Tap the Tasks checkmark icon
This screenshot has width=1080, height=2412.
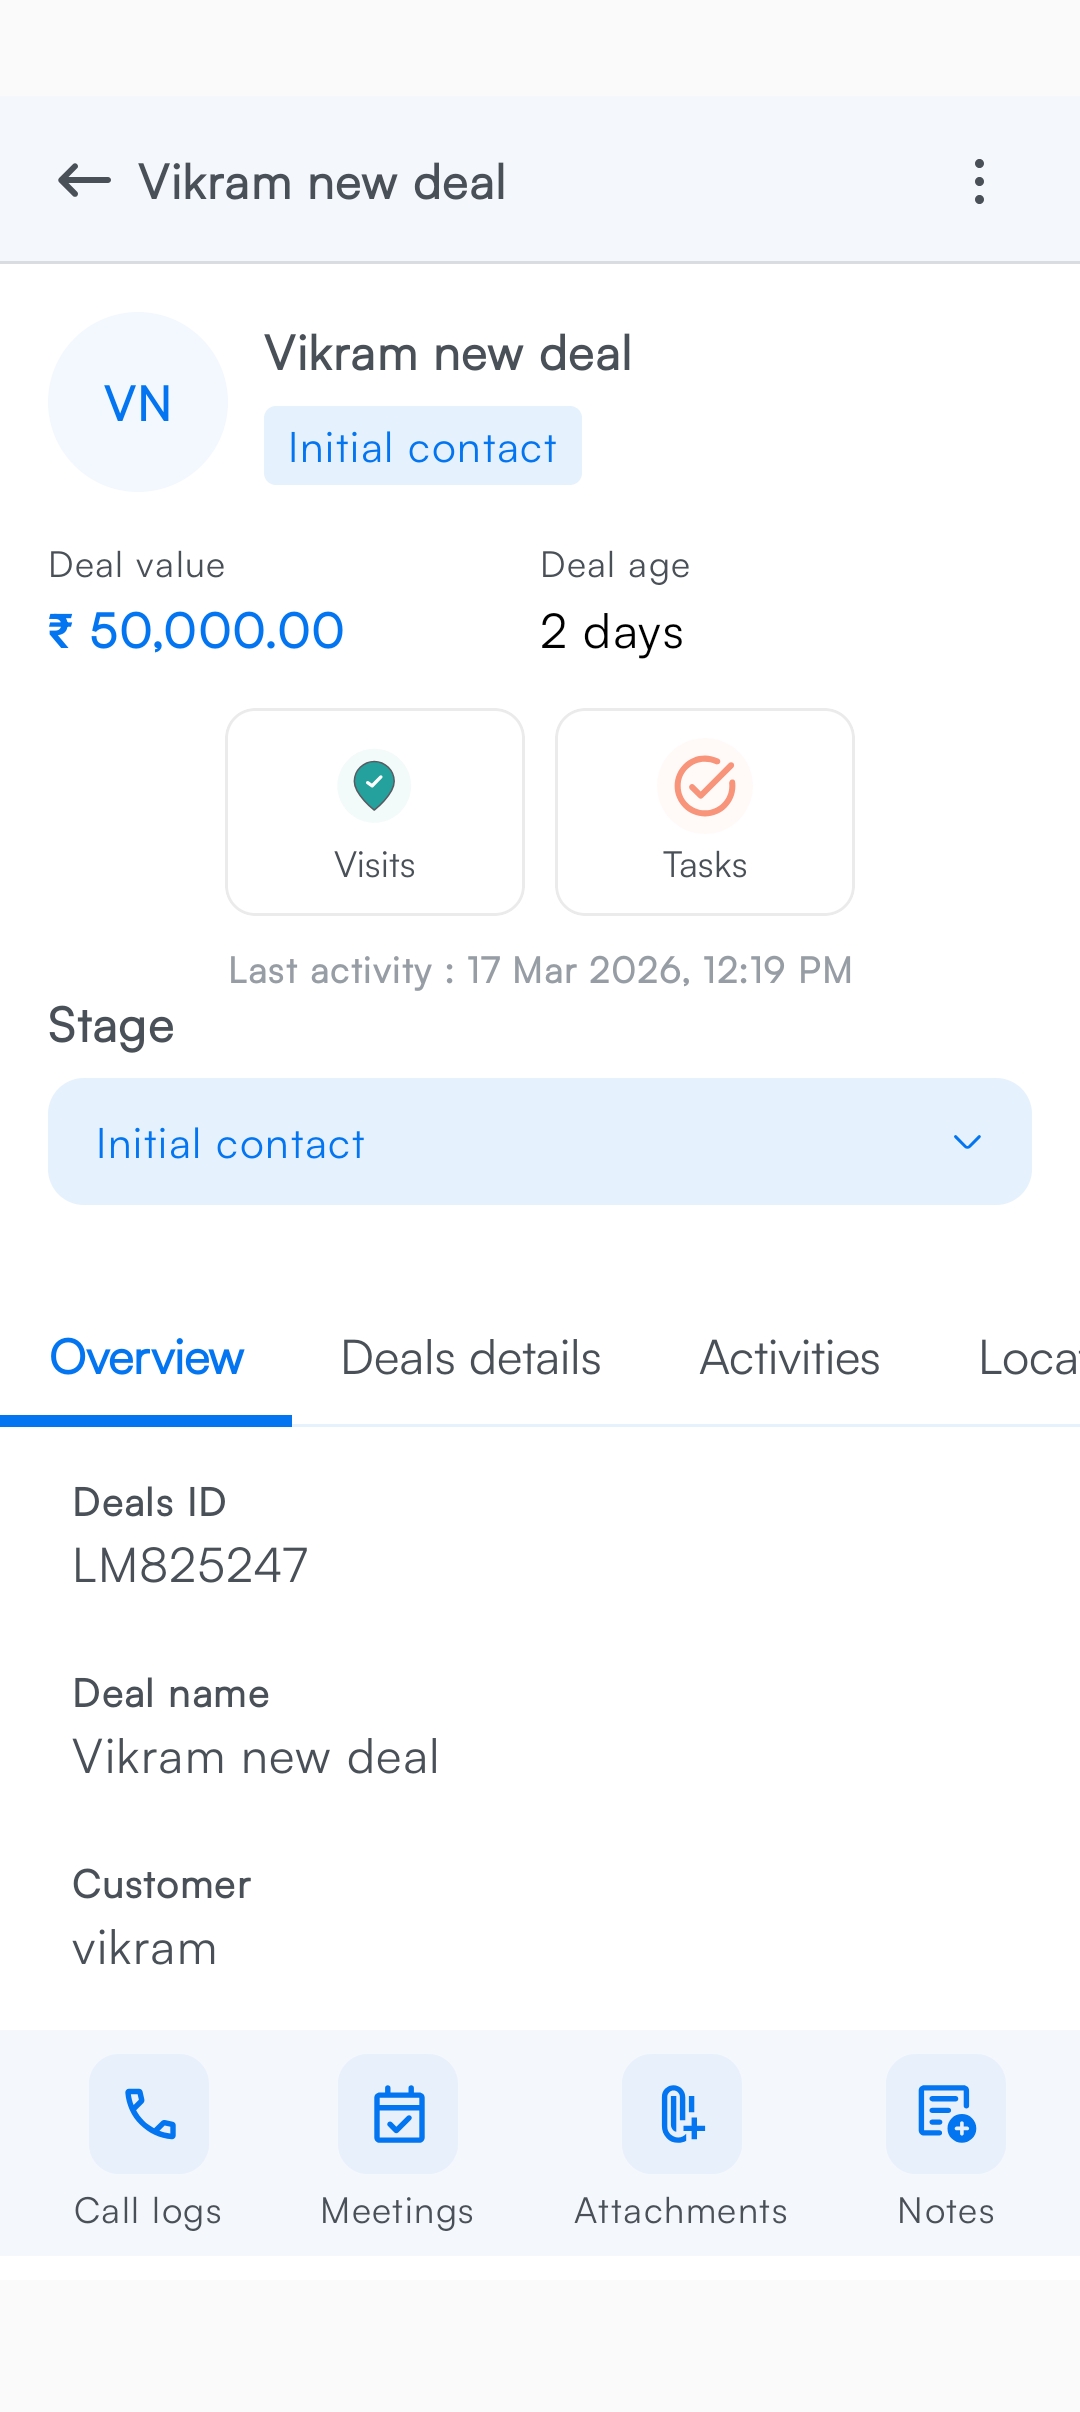(x=705, y=785)
